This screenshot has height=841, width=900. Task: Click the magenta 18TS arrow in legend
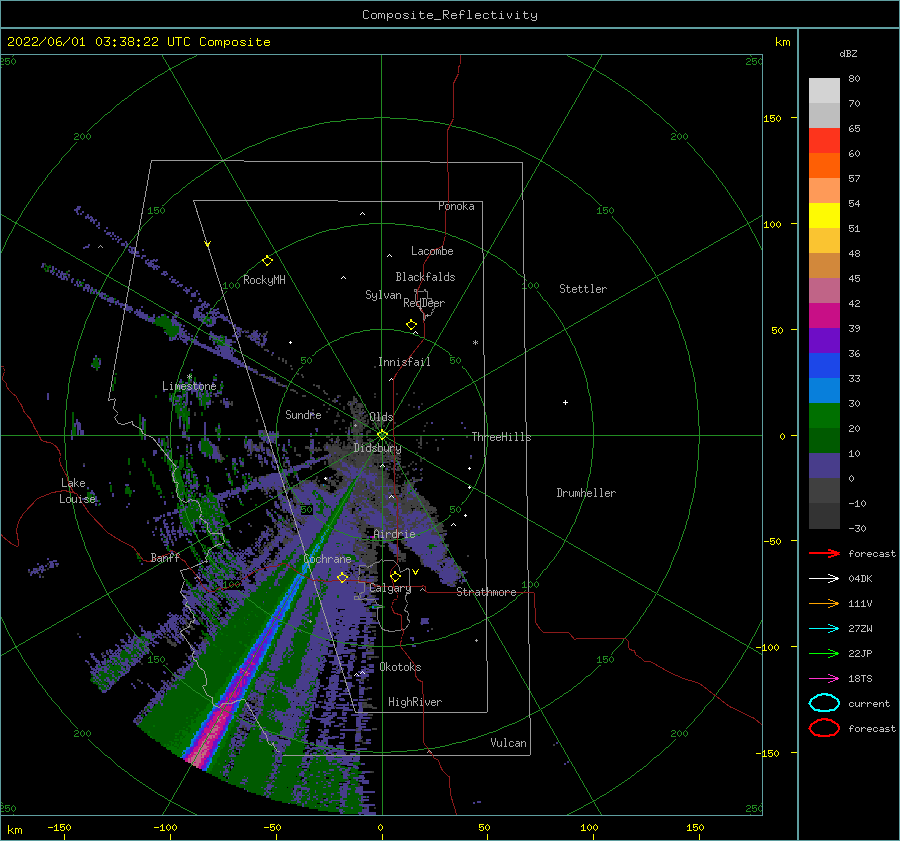pyautogui.click(x=824, y=679)
